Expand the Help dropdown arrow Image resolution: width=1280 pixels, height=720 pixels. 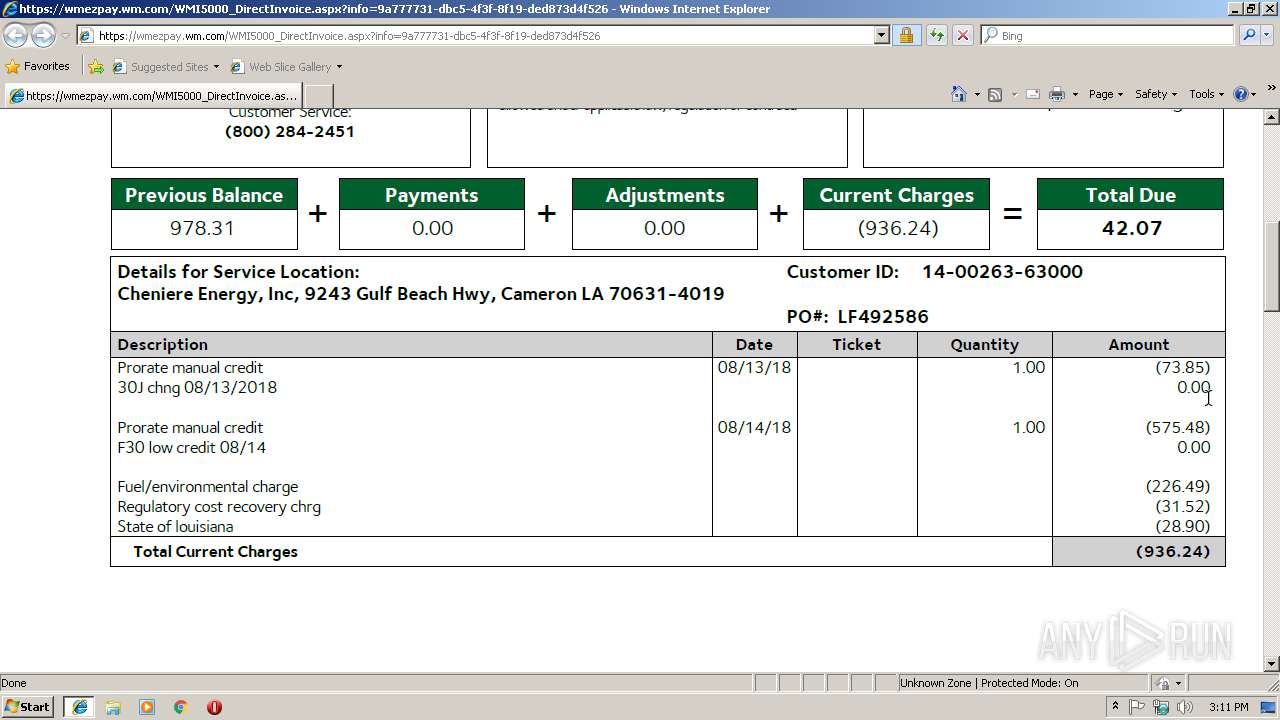(1254, 94)
